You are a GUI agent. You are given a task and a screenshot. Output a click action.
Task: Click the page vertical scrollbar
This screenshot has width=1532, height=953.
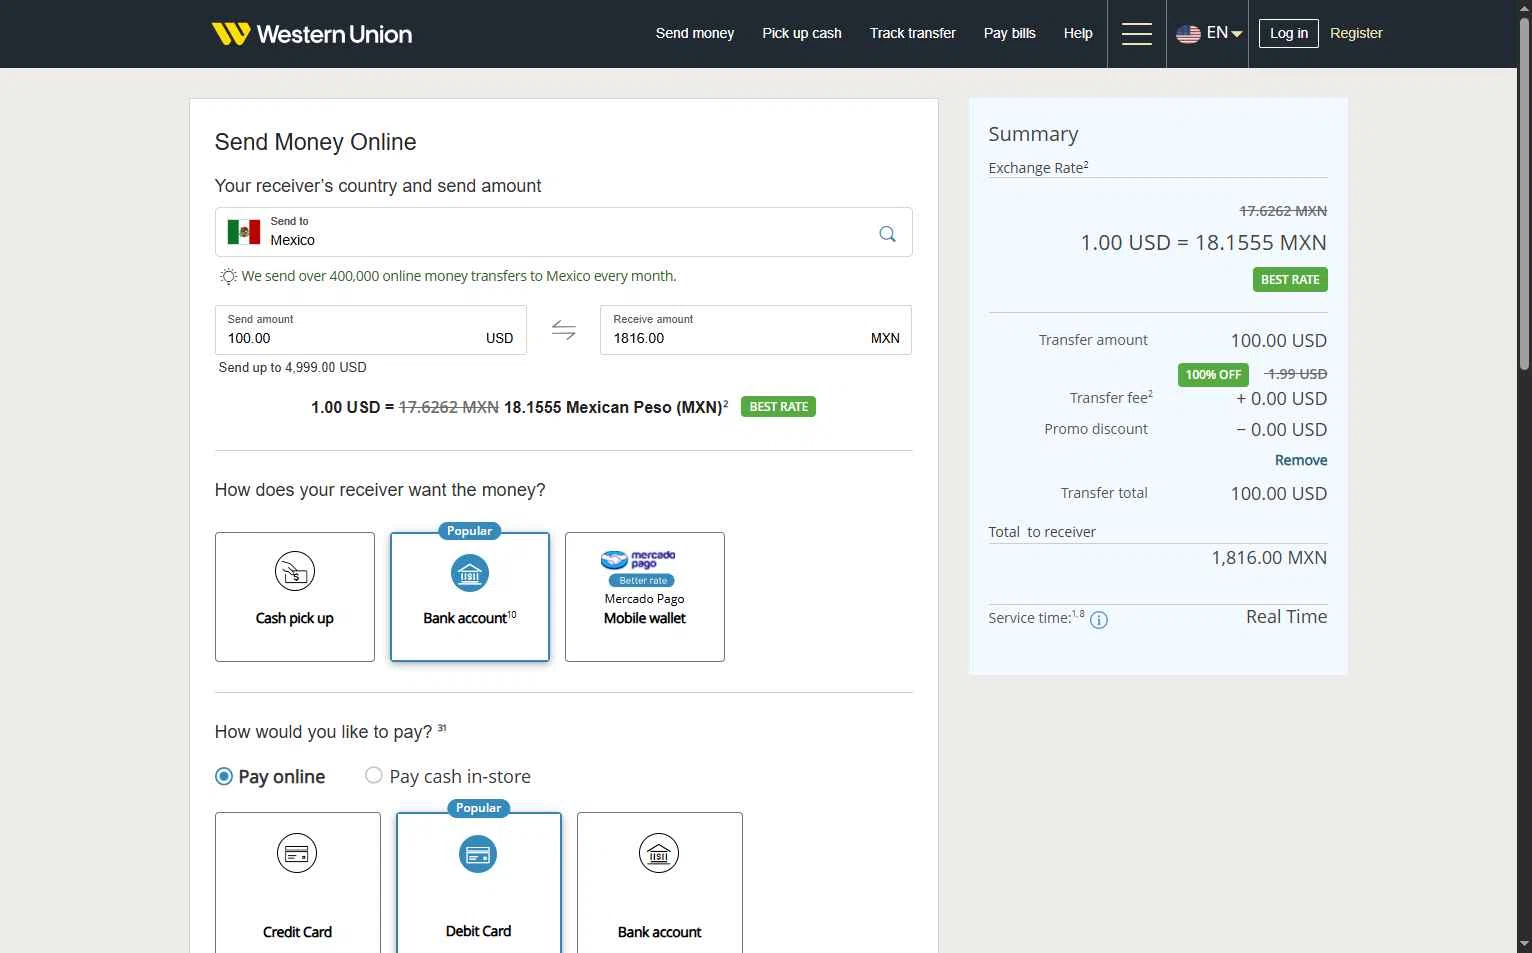pyautogui.click(x=1524, y=195)
